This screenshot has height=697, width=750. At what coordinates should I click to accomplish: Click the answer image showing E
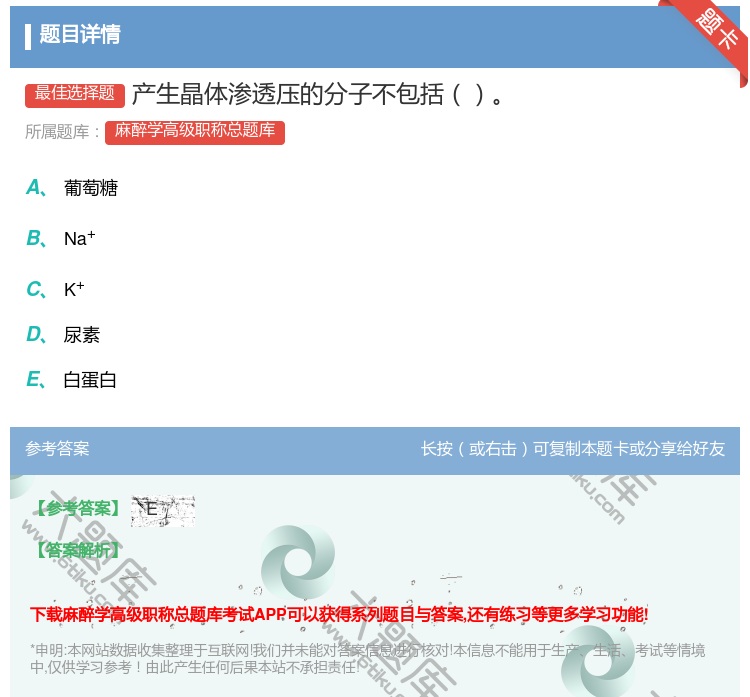[163, 510]
